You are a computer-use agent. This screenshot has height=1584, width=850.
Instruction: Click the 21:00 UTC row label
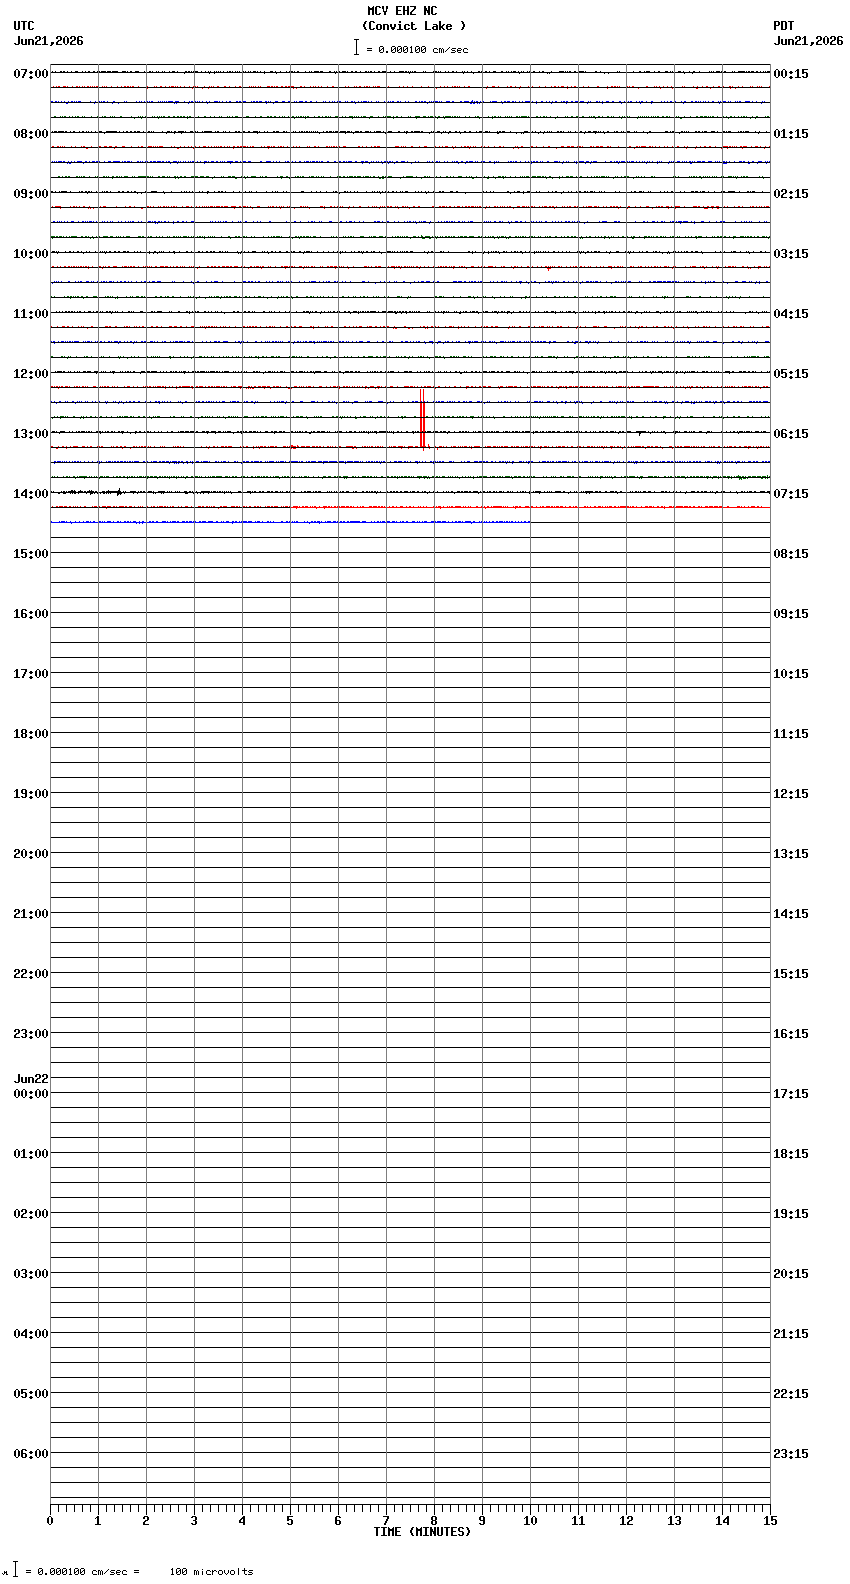coord(31,914)
